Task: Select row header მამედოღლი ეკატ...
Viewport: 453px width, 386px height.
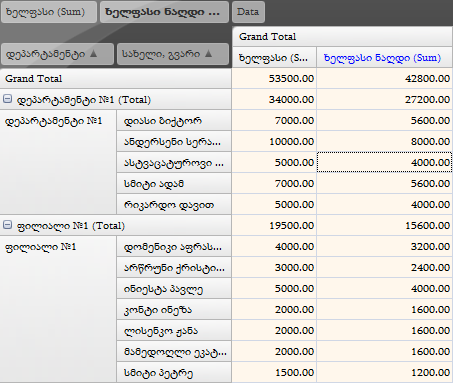Action: click(174, 351)
